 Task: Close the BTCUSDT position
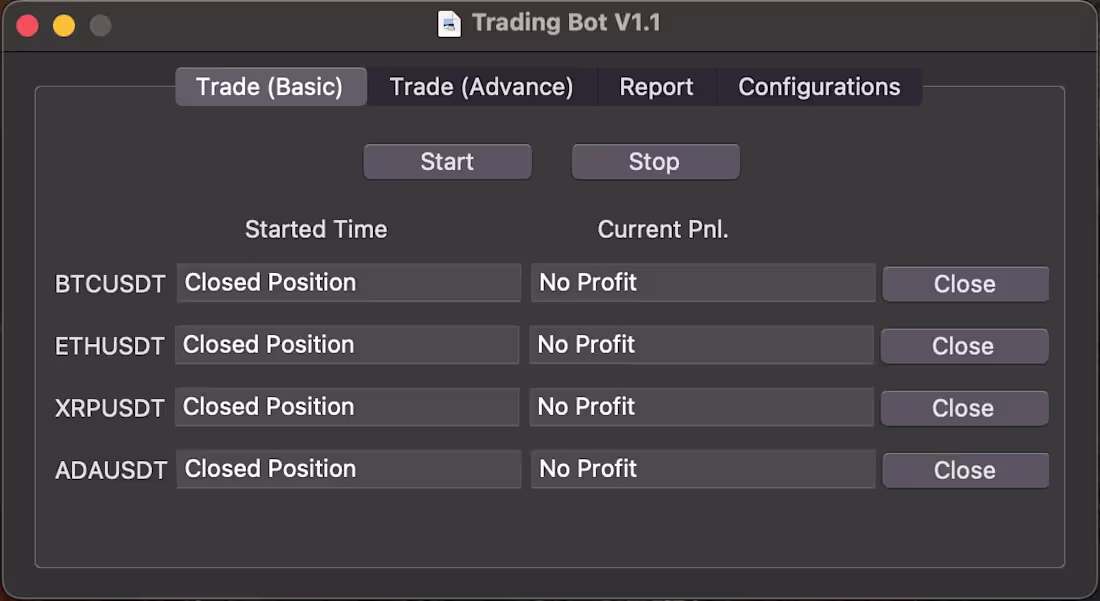pos(965,284)
